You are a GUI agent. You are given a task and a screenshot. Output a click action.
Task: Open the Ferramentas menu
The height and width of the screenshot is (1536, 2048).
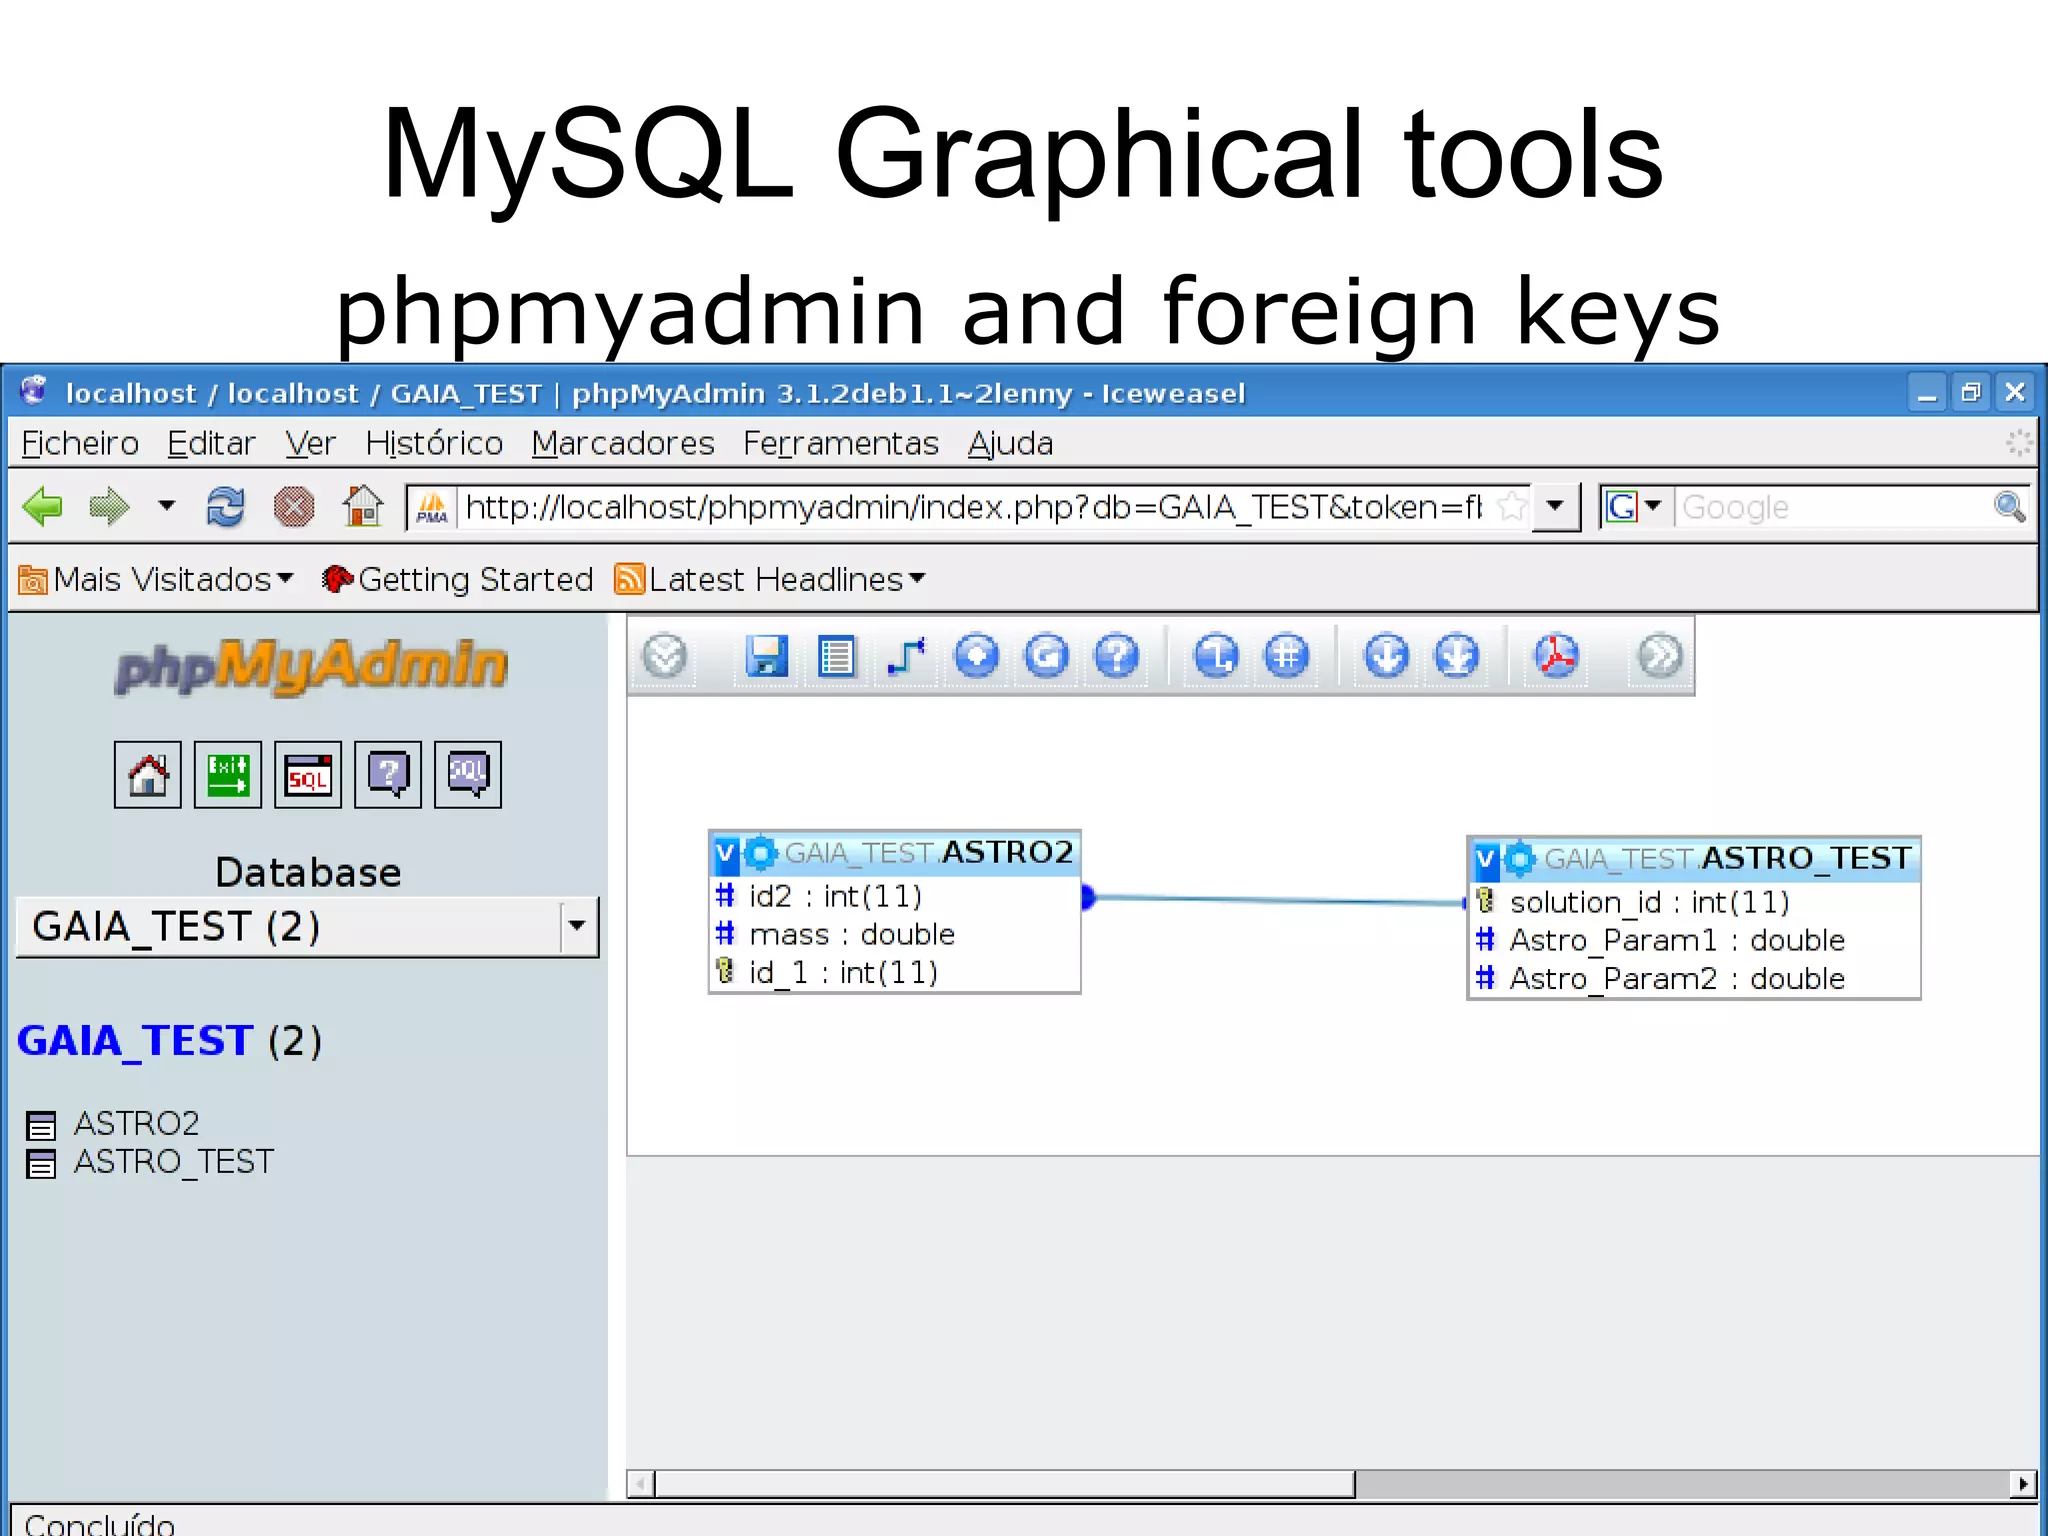tap(841, 443)
